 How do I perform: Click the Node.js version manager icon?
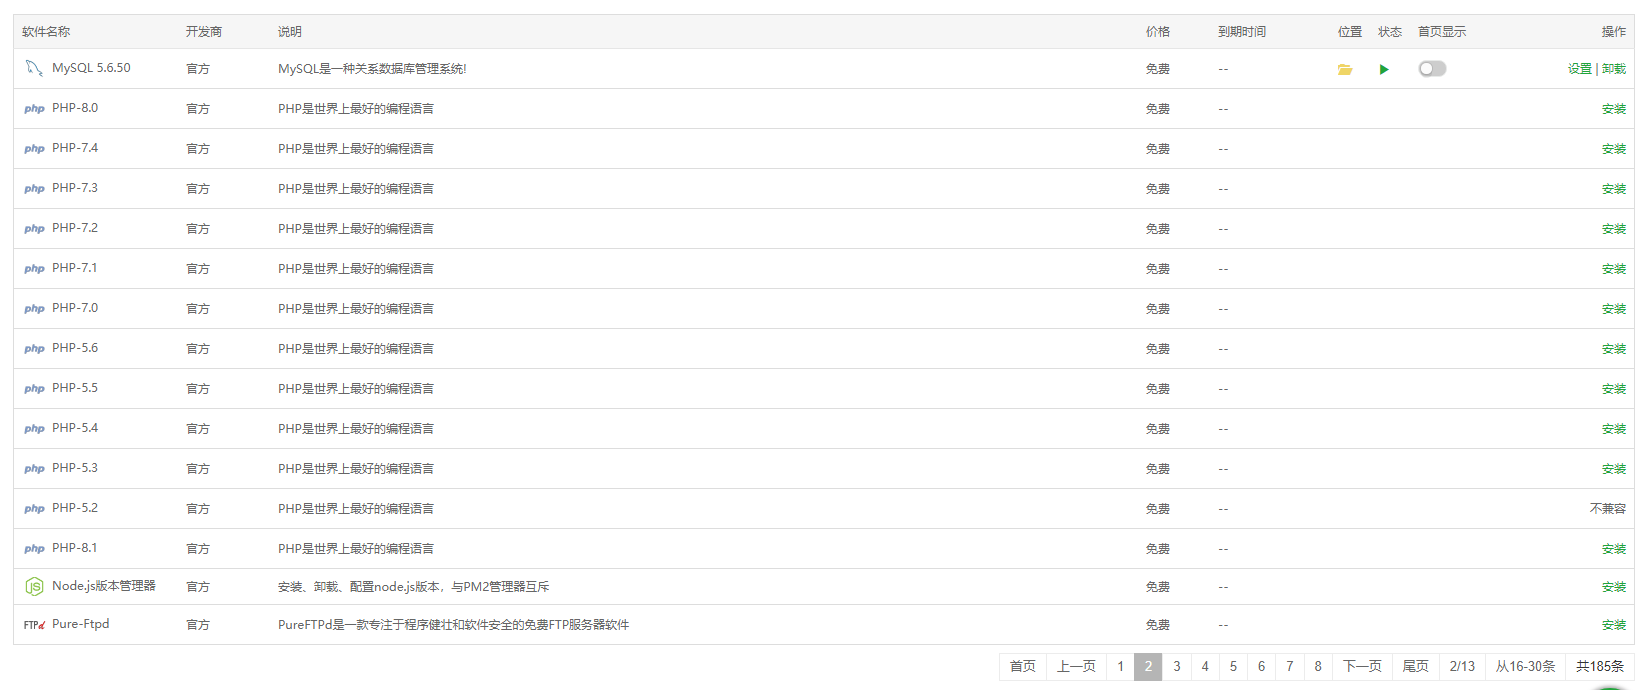click(34, 587)
